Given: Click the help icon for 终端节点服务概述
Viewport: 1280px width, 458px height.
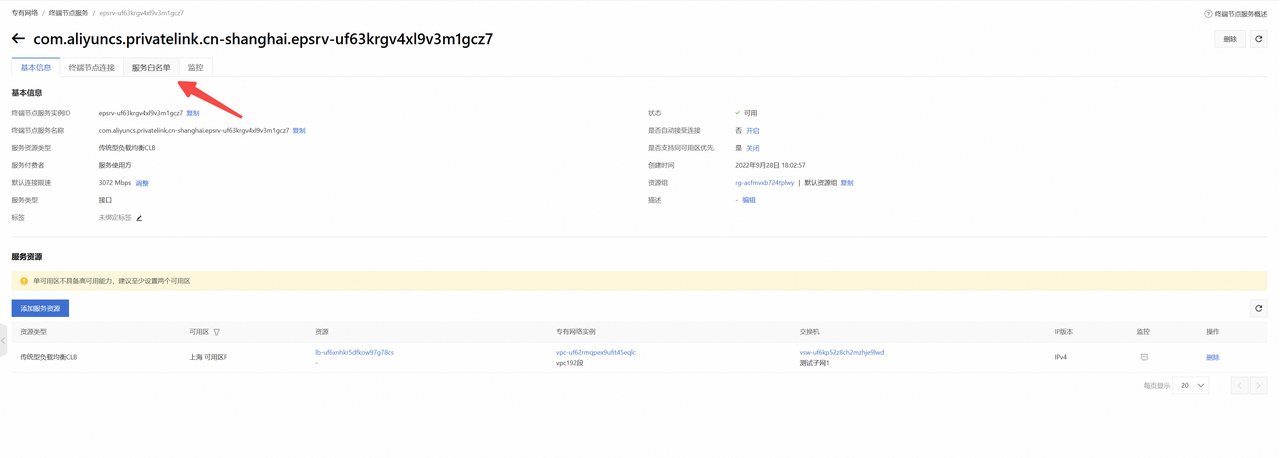Looking at the screenshot, I should (1208, 14).
